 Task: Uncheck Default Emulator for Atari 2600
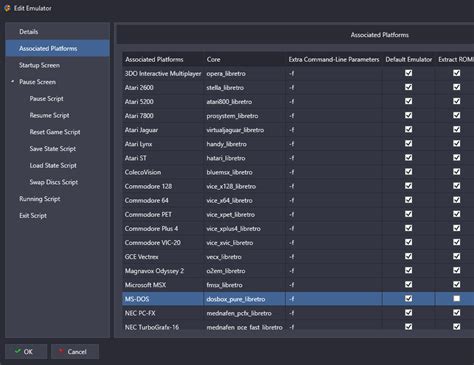pyautogui.click(x=408, y=87)
